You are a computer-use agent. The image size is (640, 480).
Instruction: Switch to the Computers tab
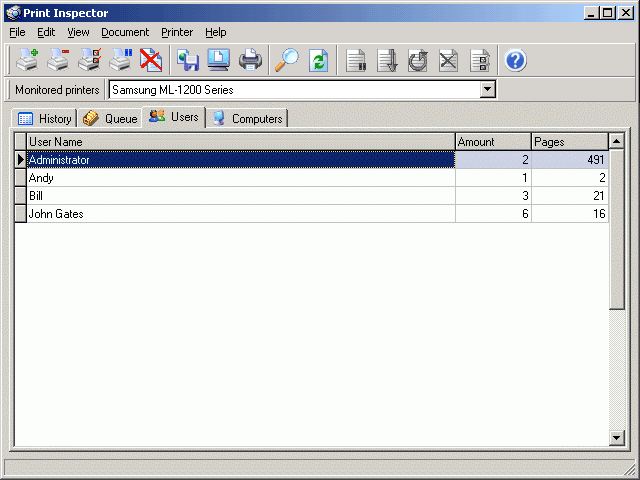click(247, 118)
